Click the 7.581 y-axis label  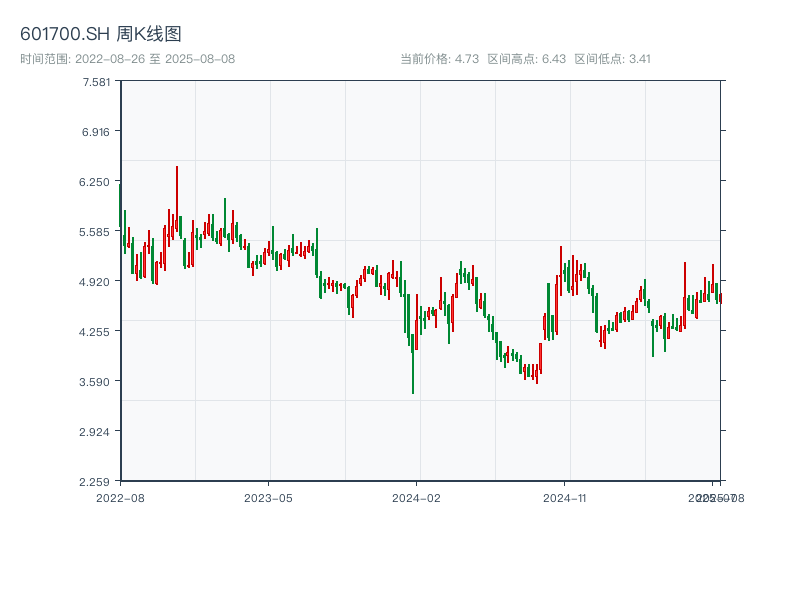pyautogui.click(x=97, y=82)
